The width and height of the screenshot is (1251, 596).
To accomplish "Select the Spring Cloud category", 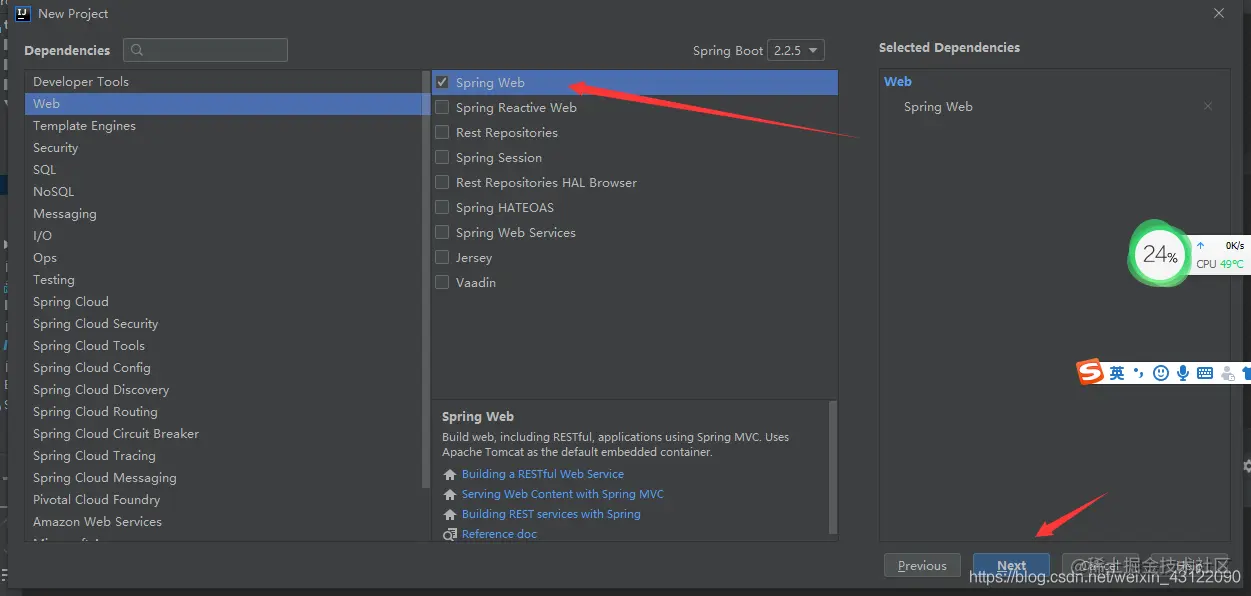I will 224,302.
